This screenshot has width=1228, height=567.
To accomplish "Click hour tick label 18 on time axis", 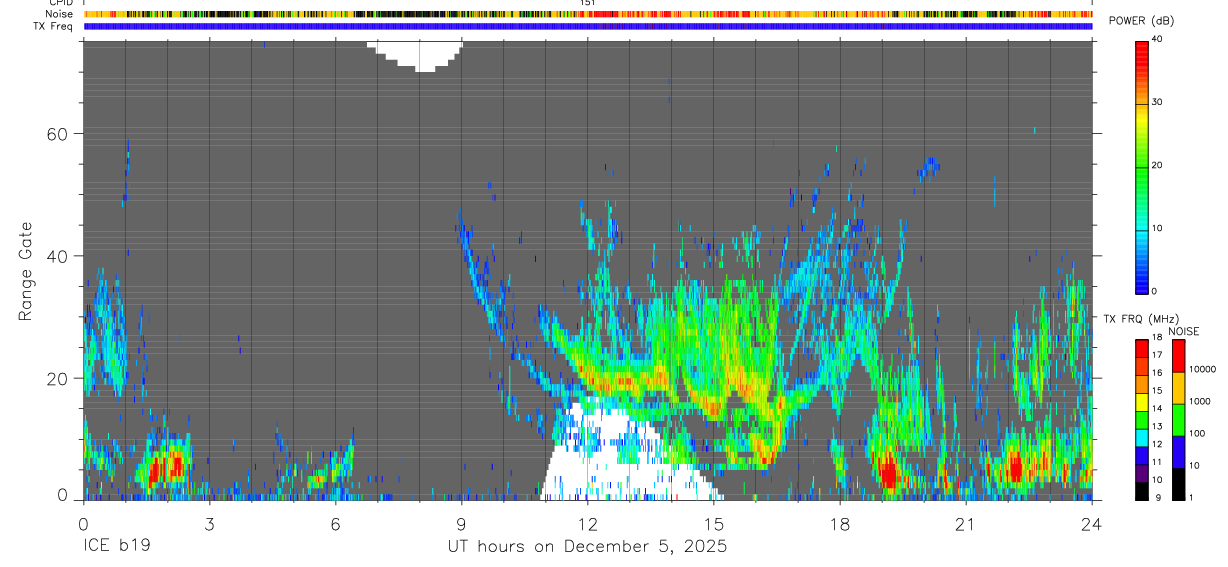I will (x=840, y=524).
